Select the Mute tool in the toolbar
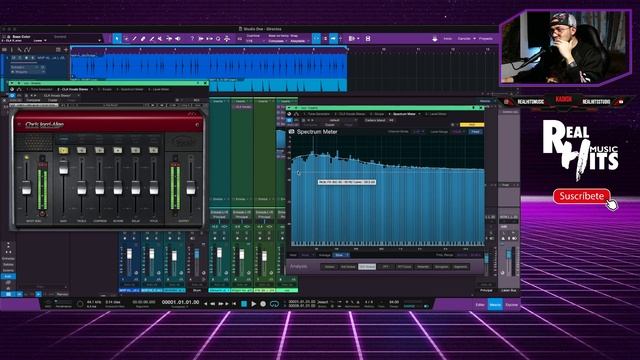 tap(160, 38)
